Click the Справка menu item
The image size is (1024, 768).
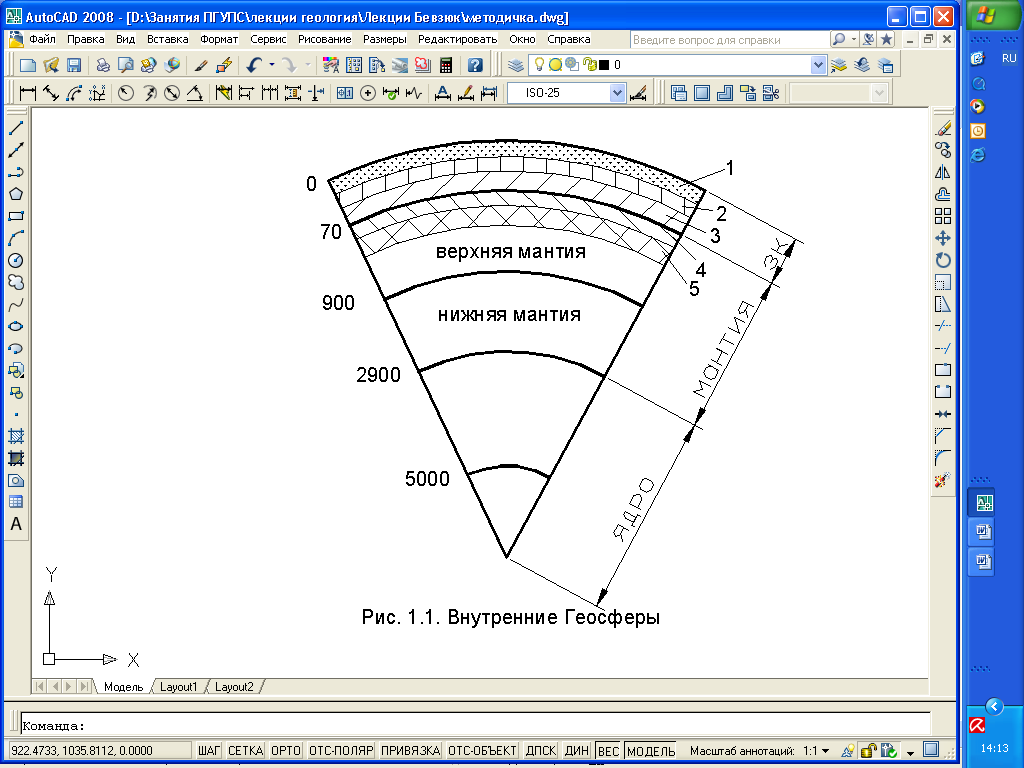[x=569, y=39]
